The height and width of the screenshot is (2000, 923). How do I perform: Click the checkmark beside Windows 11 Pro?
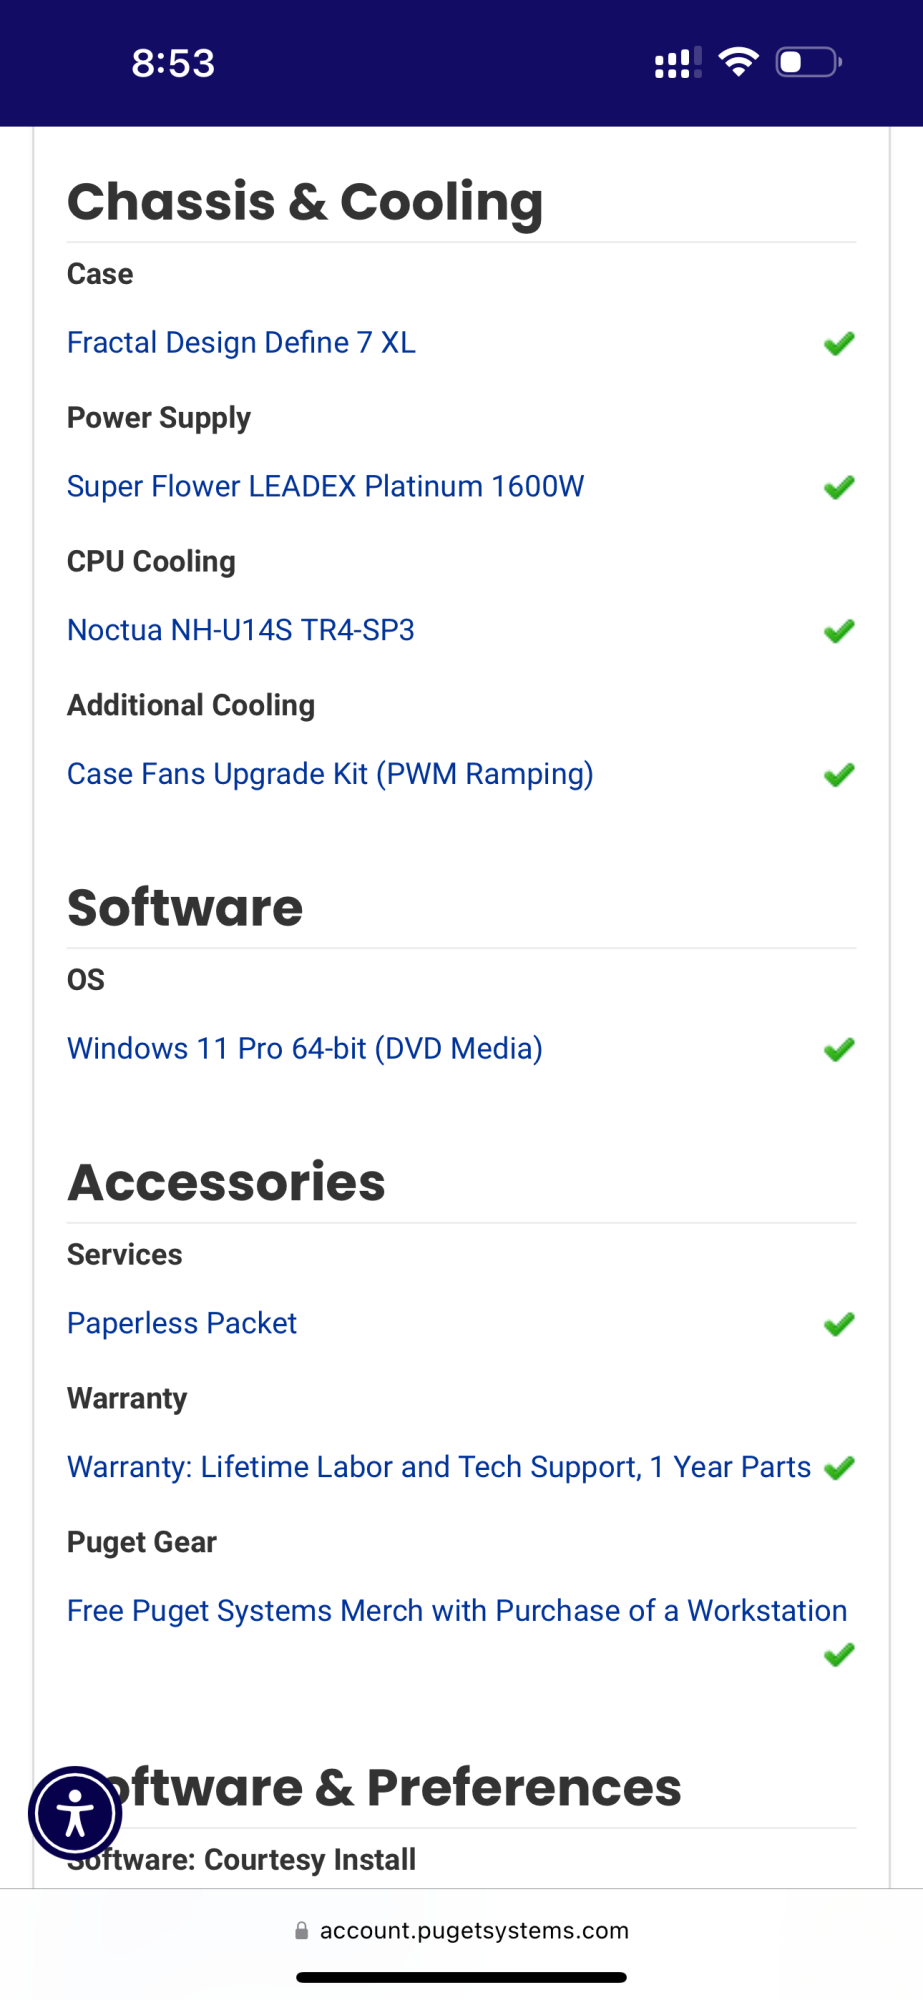(x=839, y=1050)
